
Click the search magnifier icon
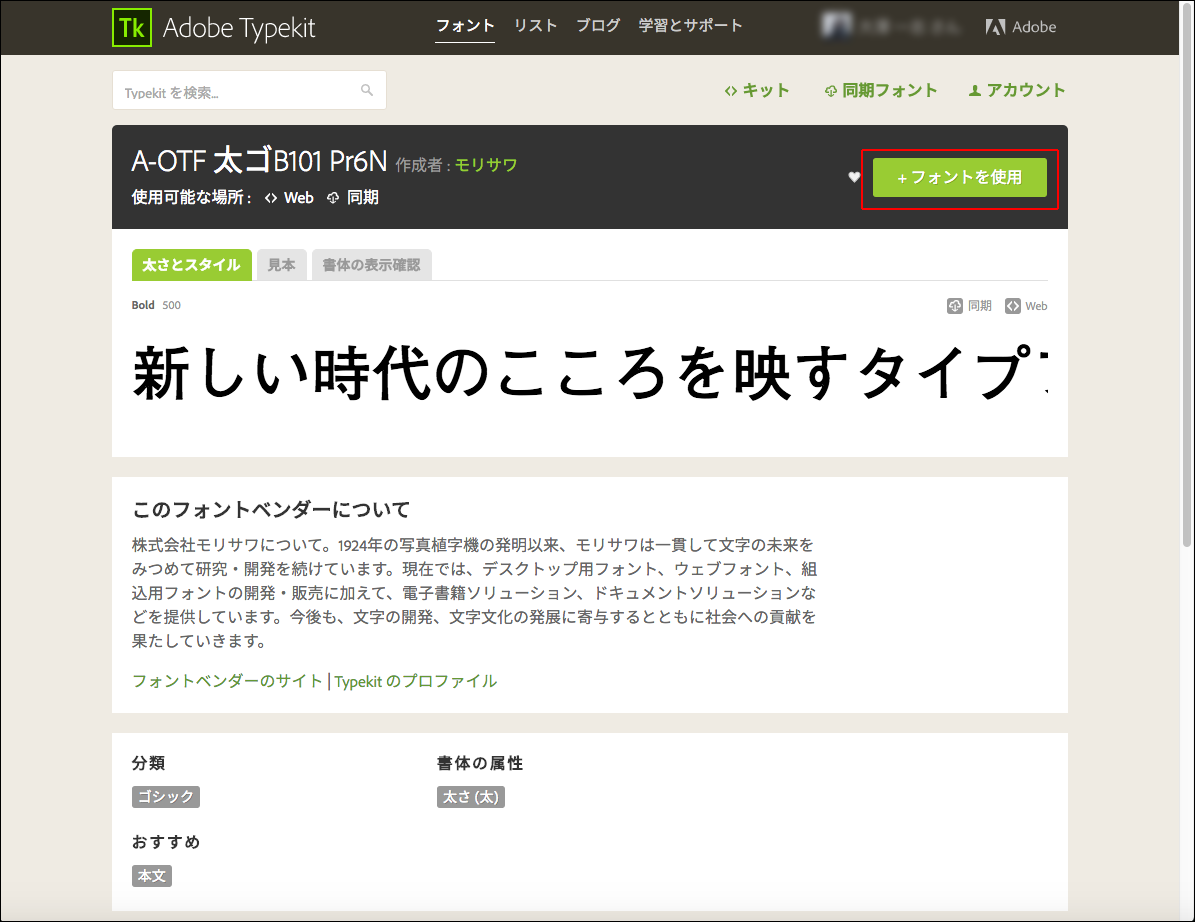pyautogui.click(x=367, y=90)
